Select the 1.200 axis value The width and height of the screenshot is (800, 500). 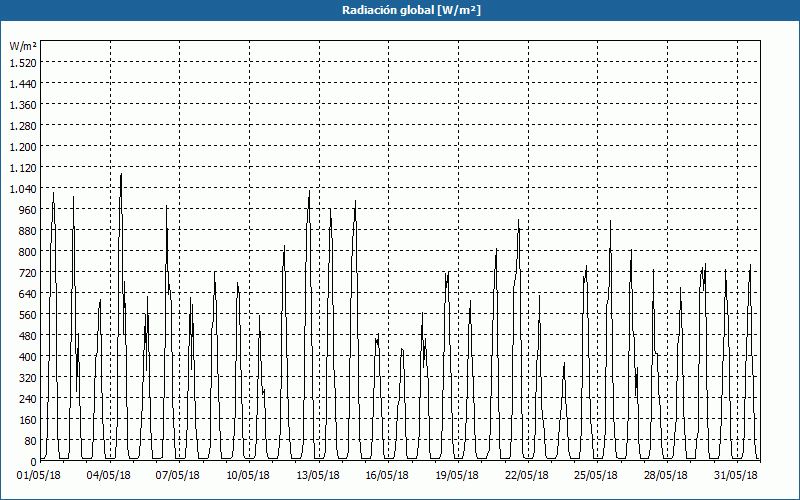click(x=23, y=146)
